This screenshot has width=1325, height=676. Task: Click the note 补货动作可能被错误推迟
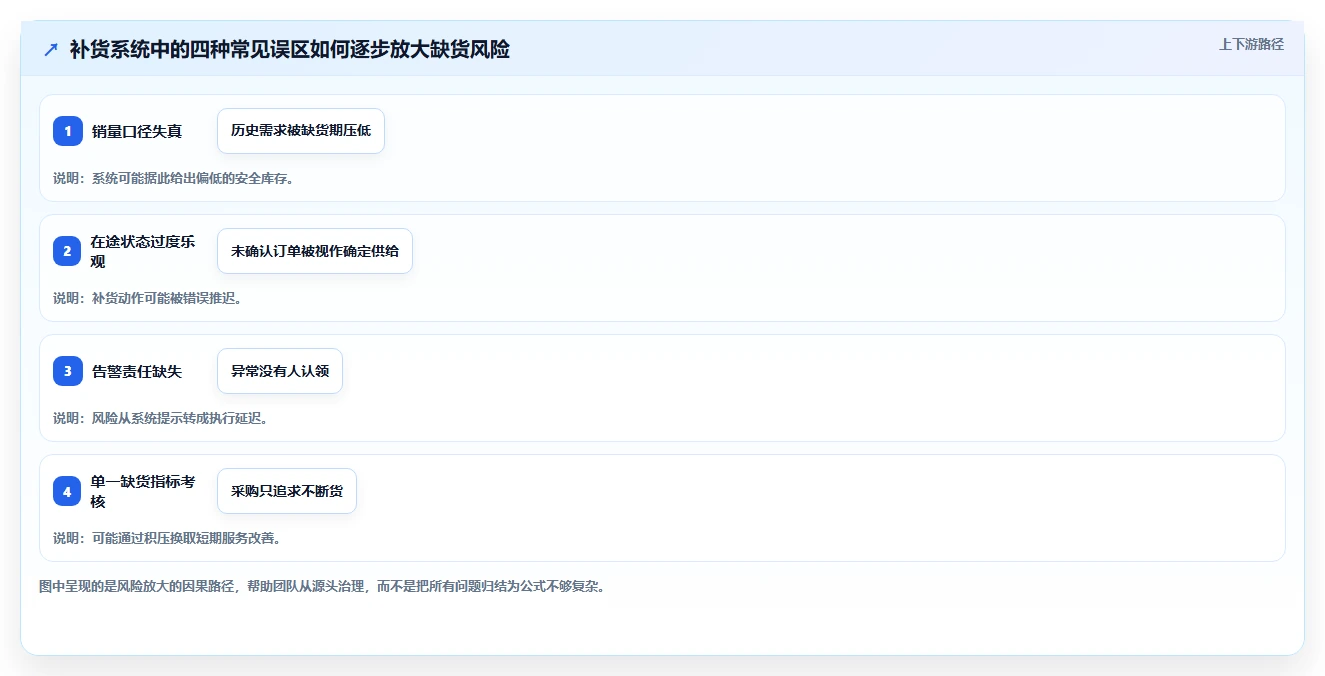coord(168,298)
